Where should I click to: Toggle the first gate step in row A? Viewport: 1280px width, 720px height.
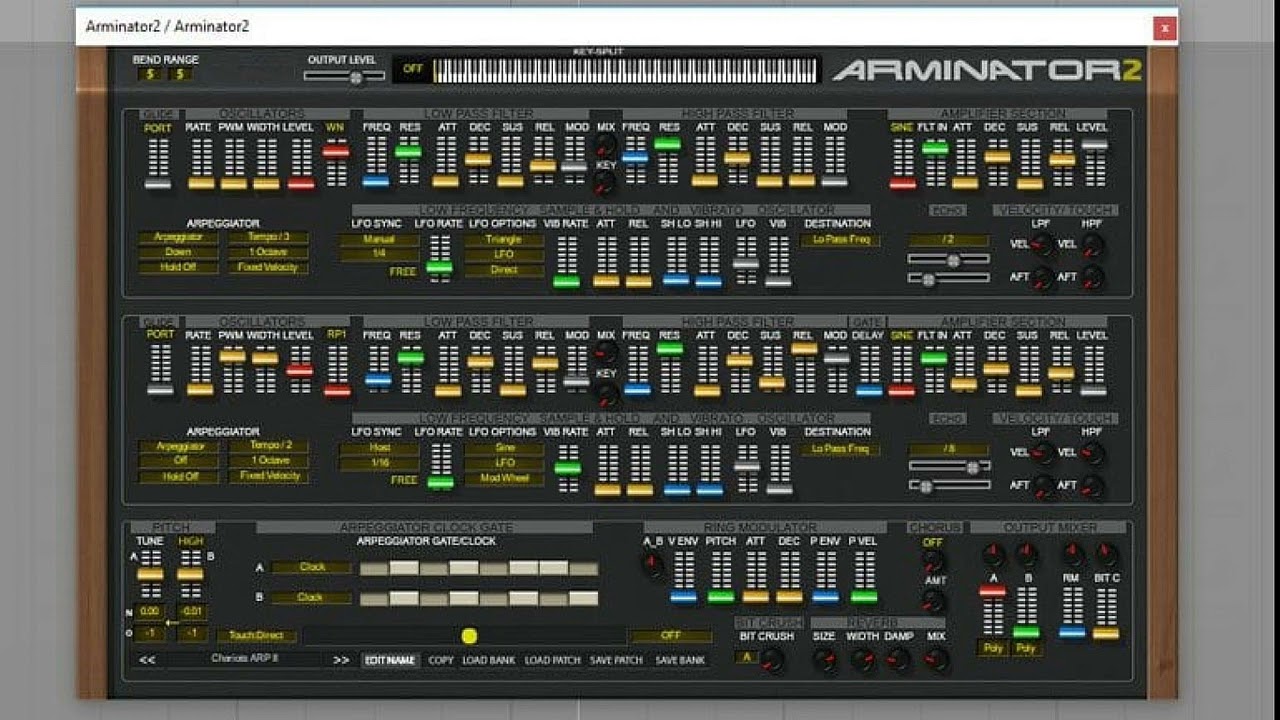pos(373,568)
